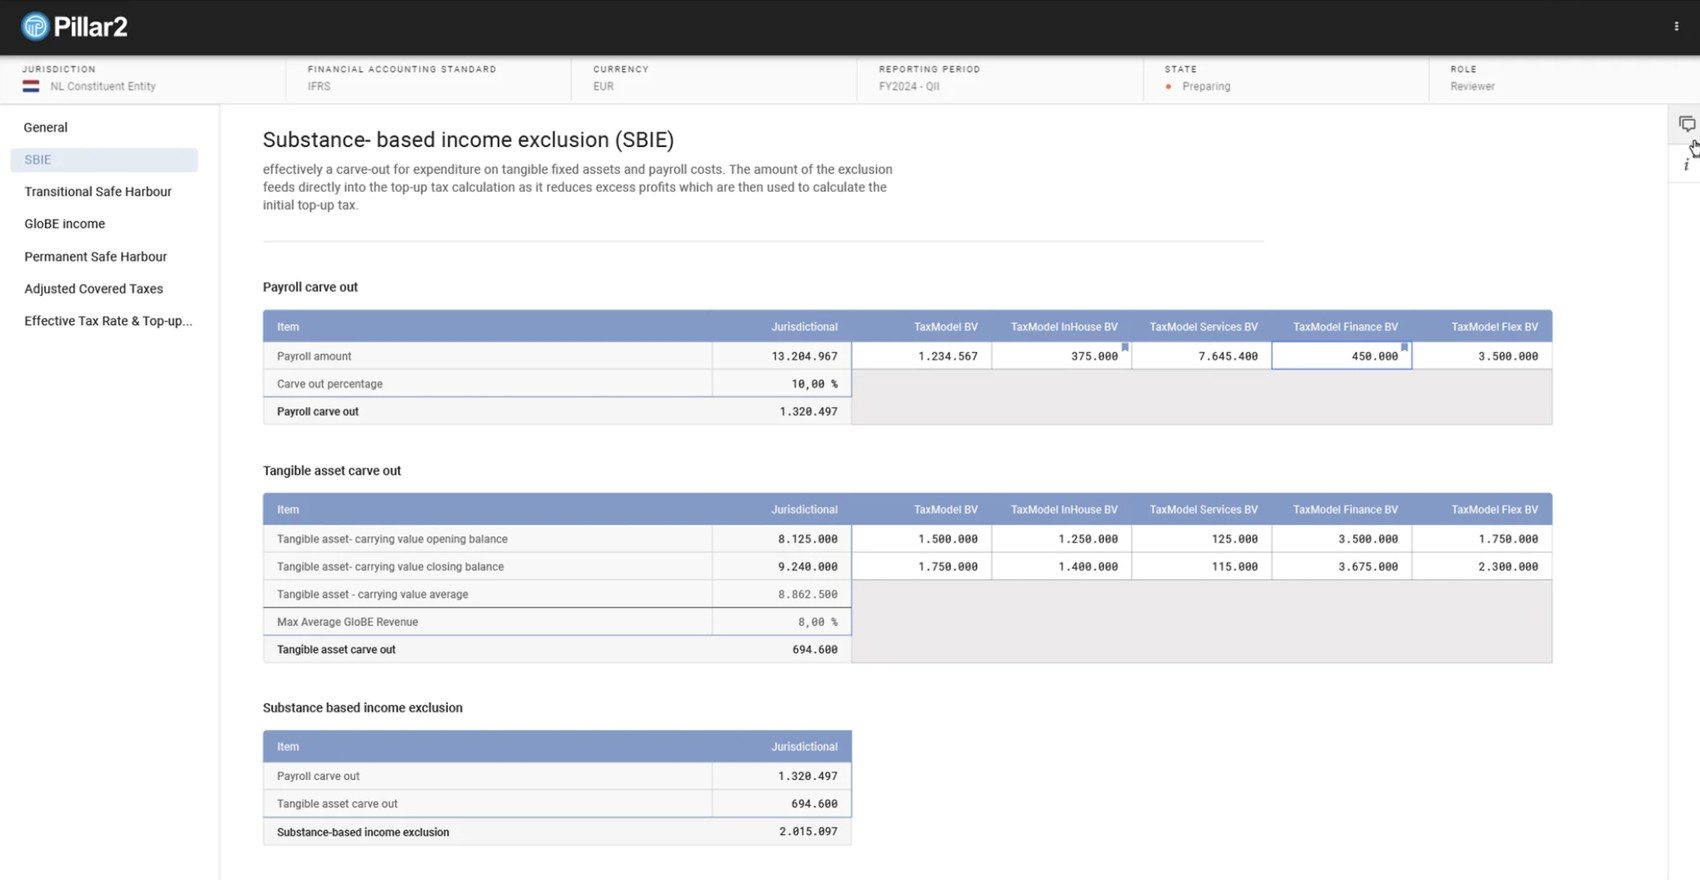Click the info icon in the right rail
Image resolution: width=1700 pixels, height=880 pixels.
click(x=1686, y=165)
